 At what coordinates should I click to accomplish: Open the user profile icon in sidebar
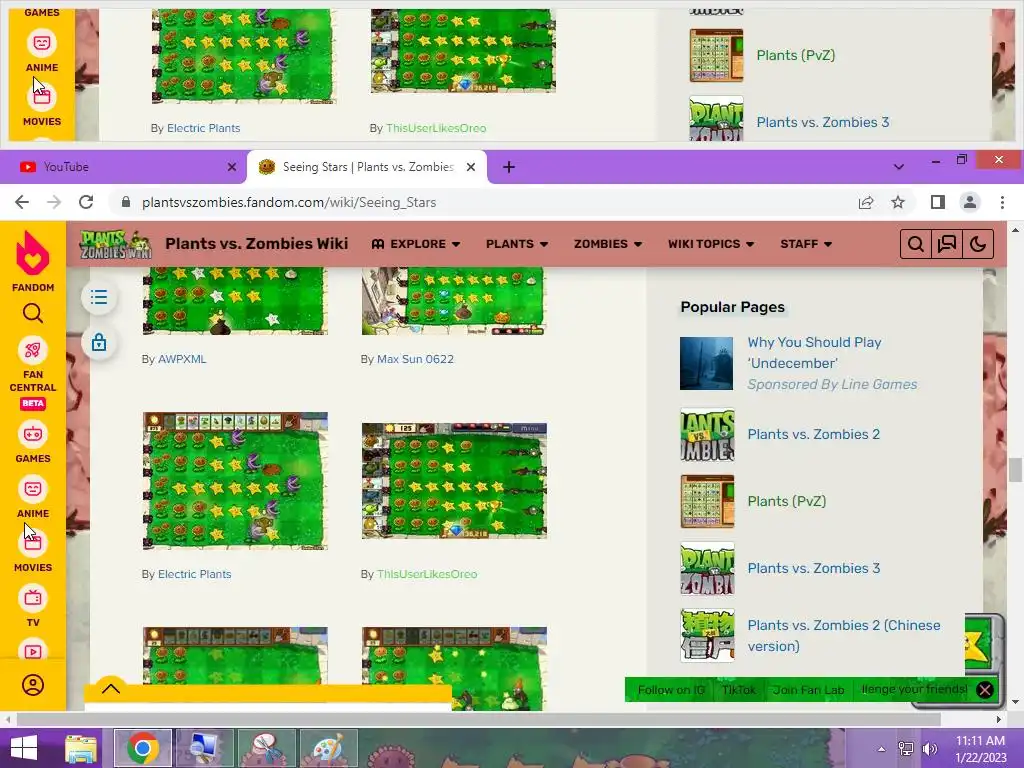click(x=33, y=685)
